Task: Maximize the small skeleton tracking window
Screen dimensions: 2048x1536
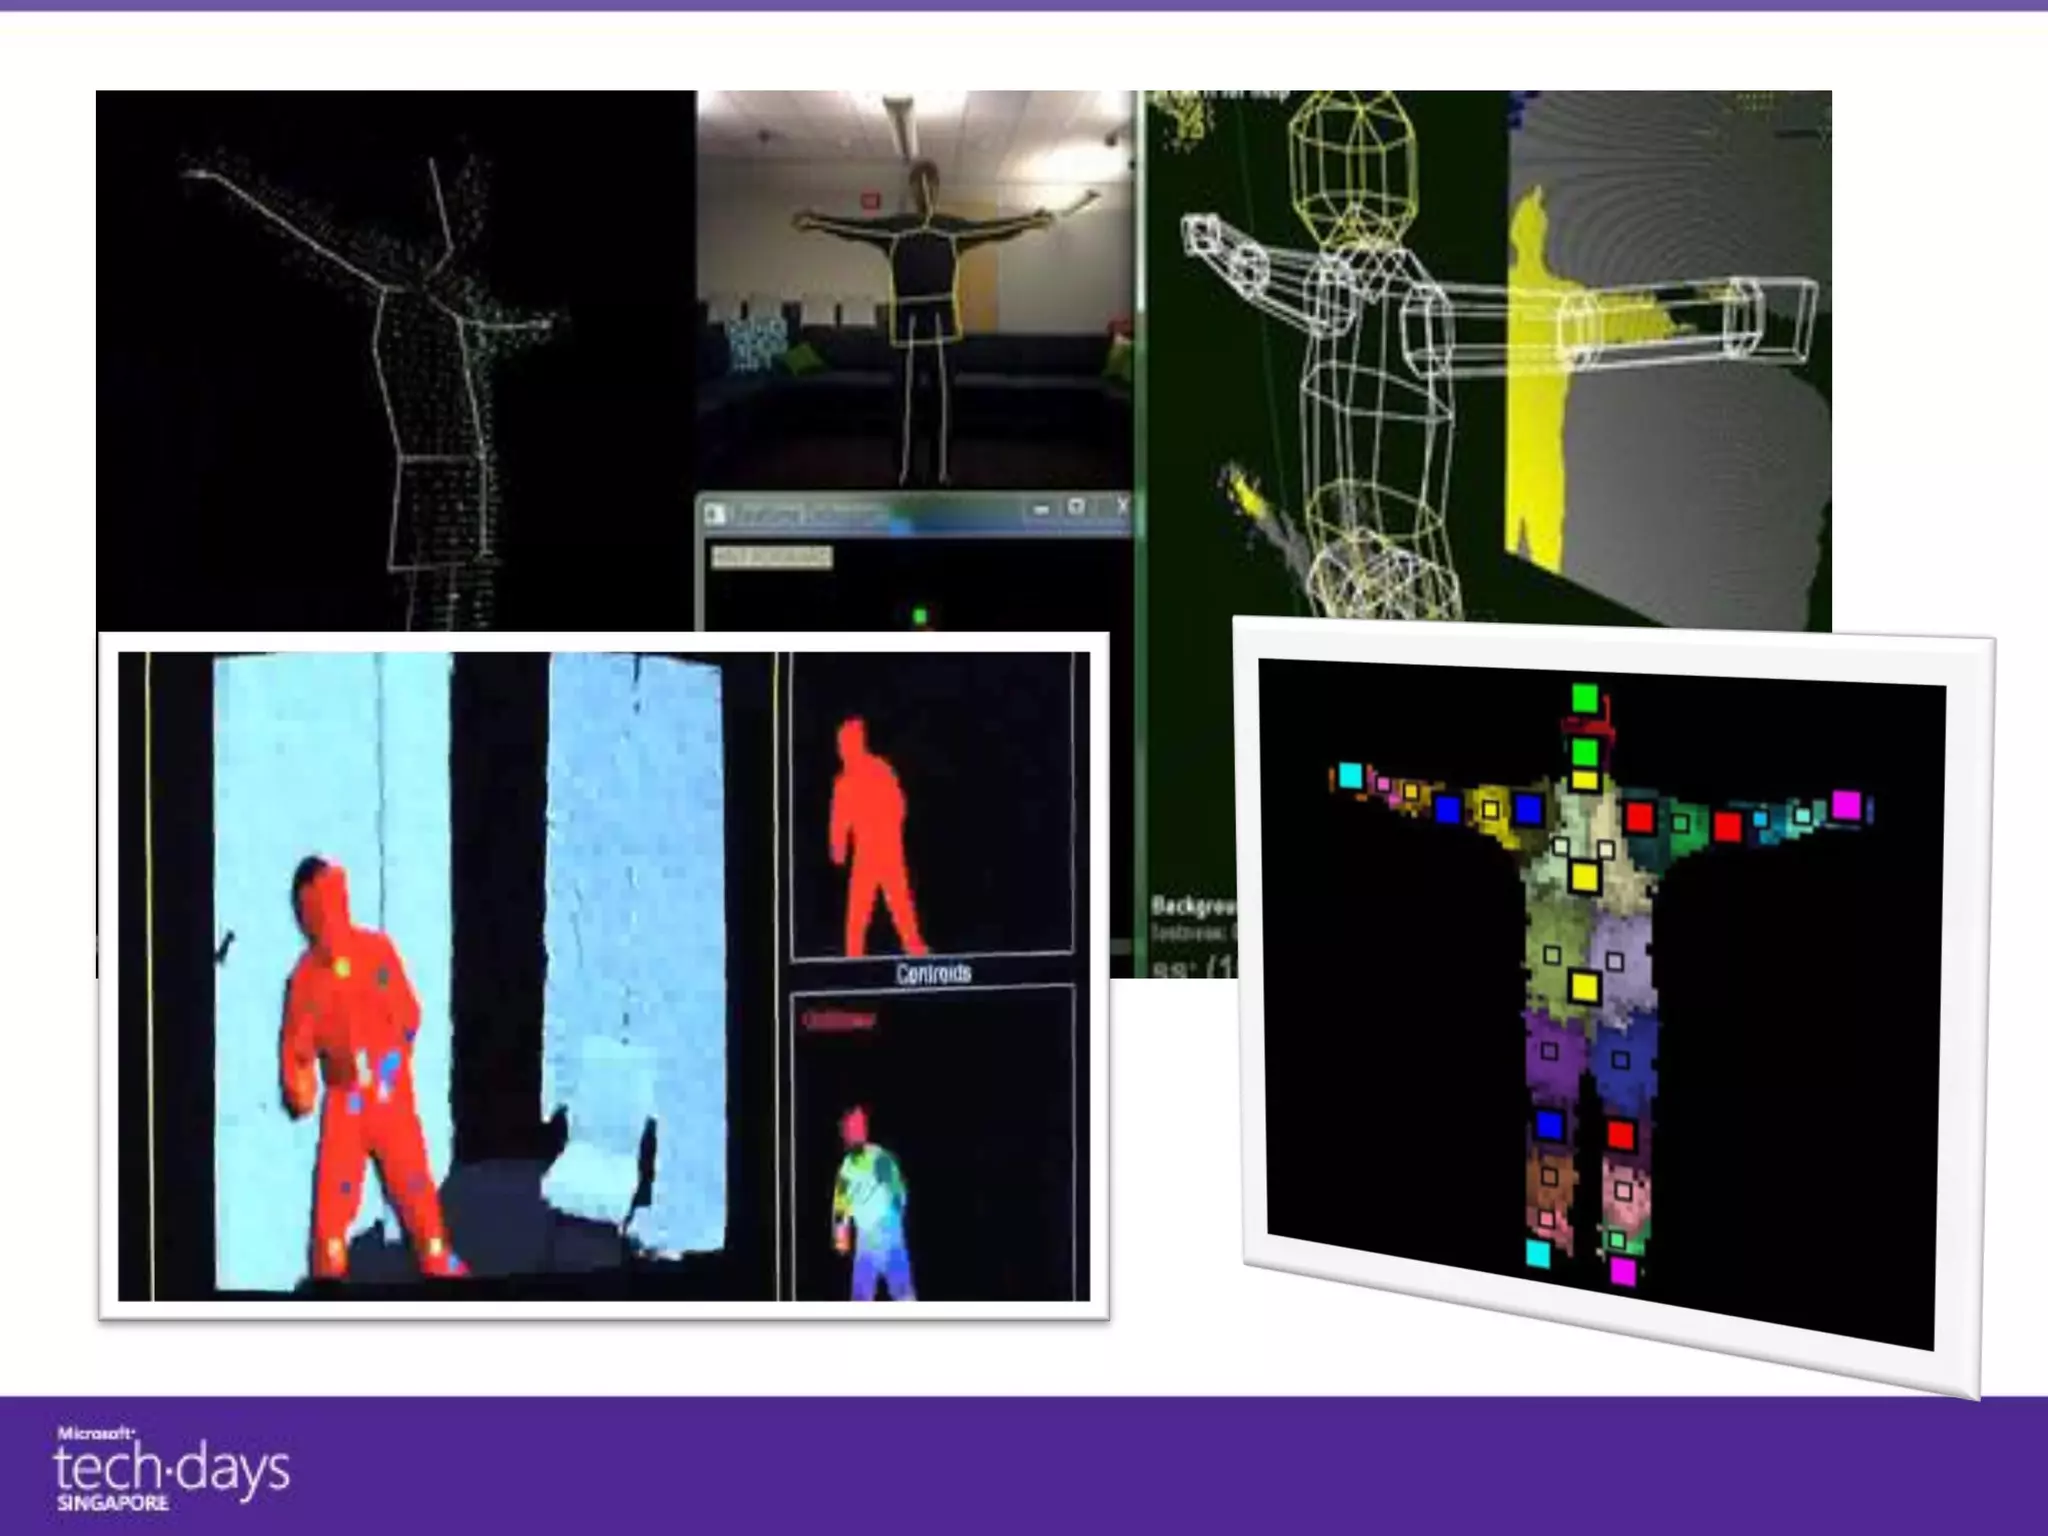Action: pyautogui.click(x=1077, y=507)
